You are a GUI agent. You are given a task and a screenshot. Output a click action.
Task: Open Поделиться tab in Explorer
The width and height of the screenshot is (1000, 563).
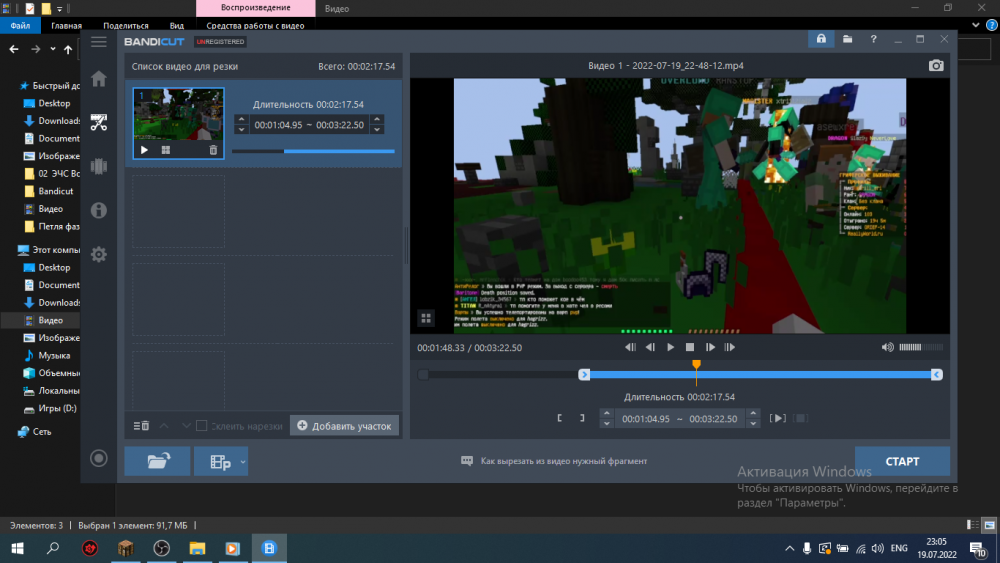tap(126, 26)
